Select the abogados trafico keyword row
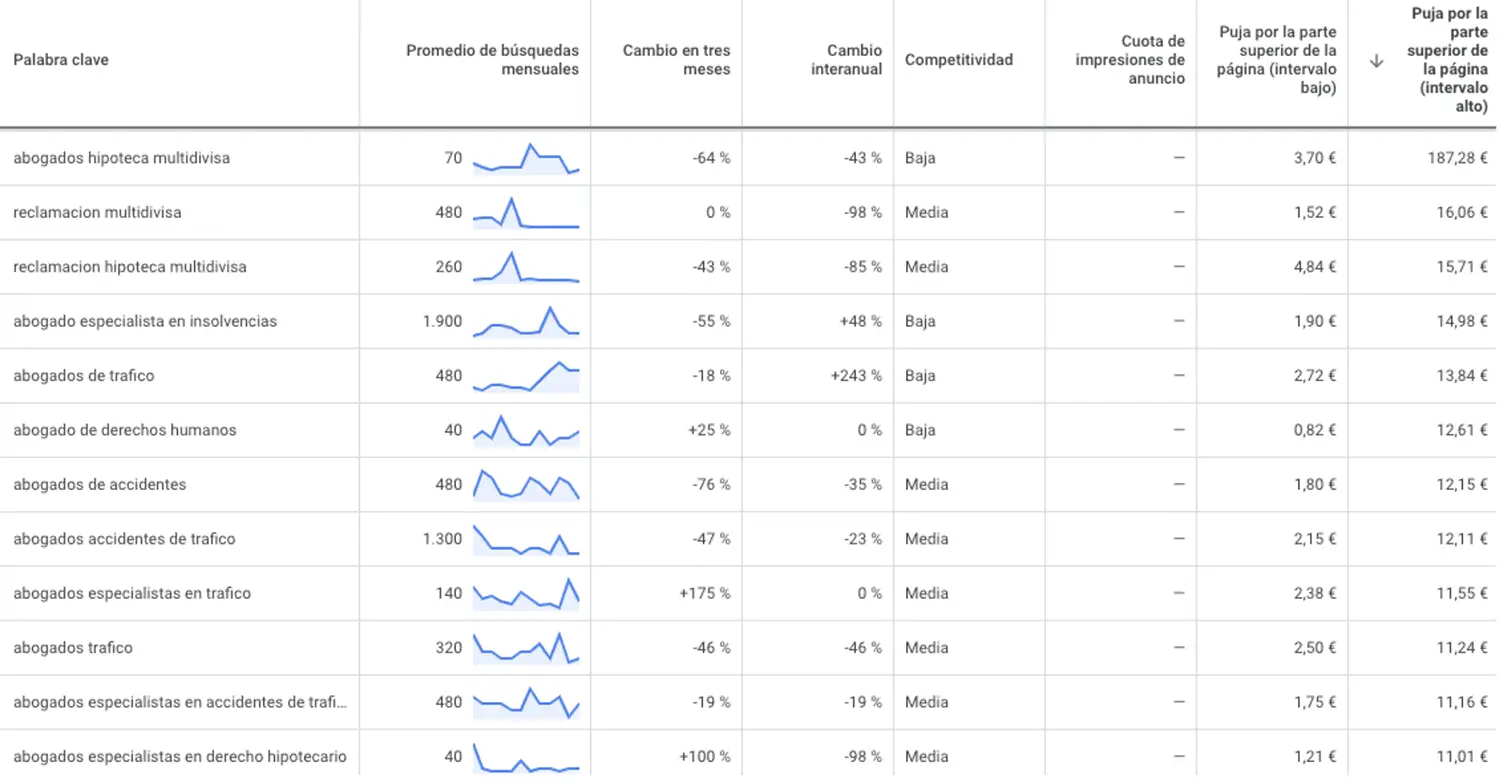 click(x=750, y=648)
